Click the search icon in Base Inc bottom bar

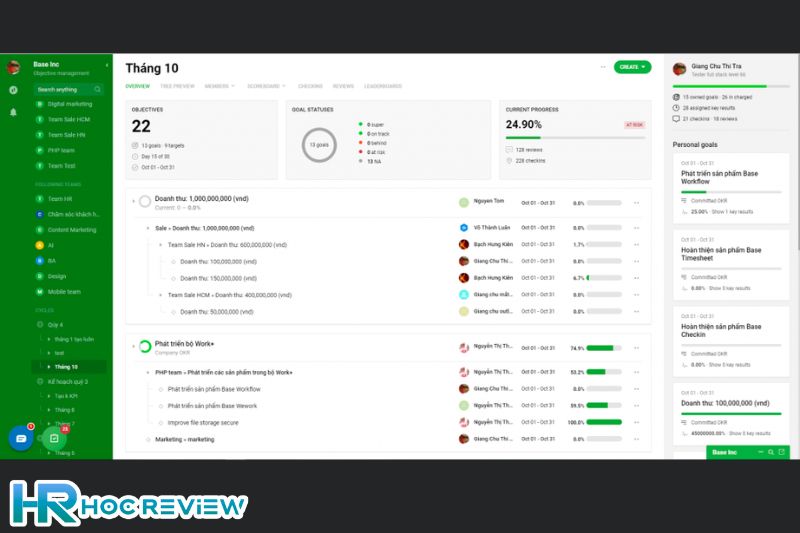[x=771, y=452]
